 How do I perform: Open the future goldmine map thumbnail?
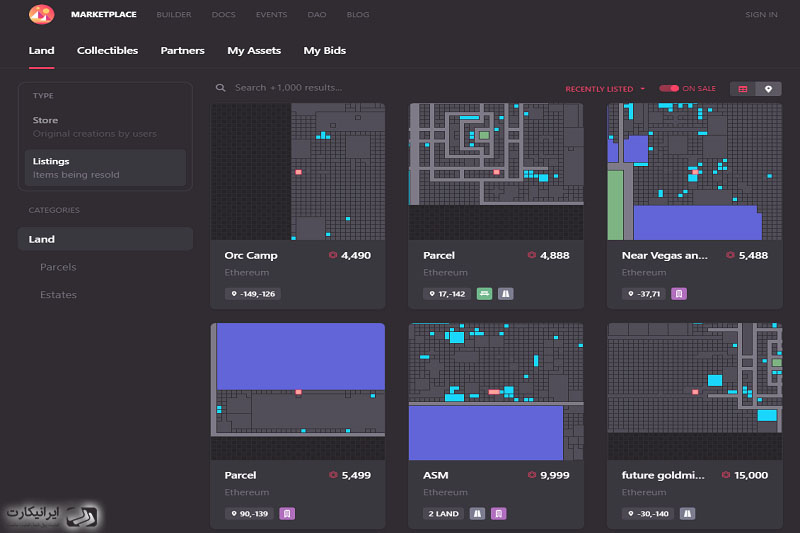[x=694, y=391]
